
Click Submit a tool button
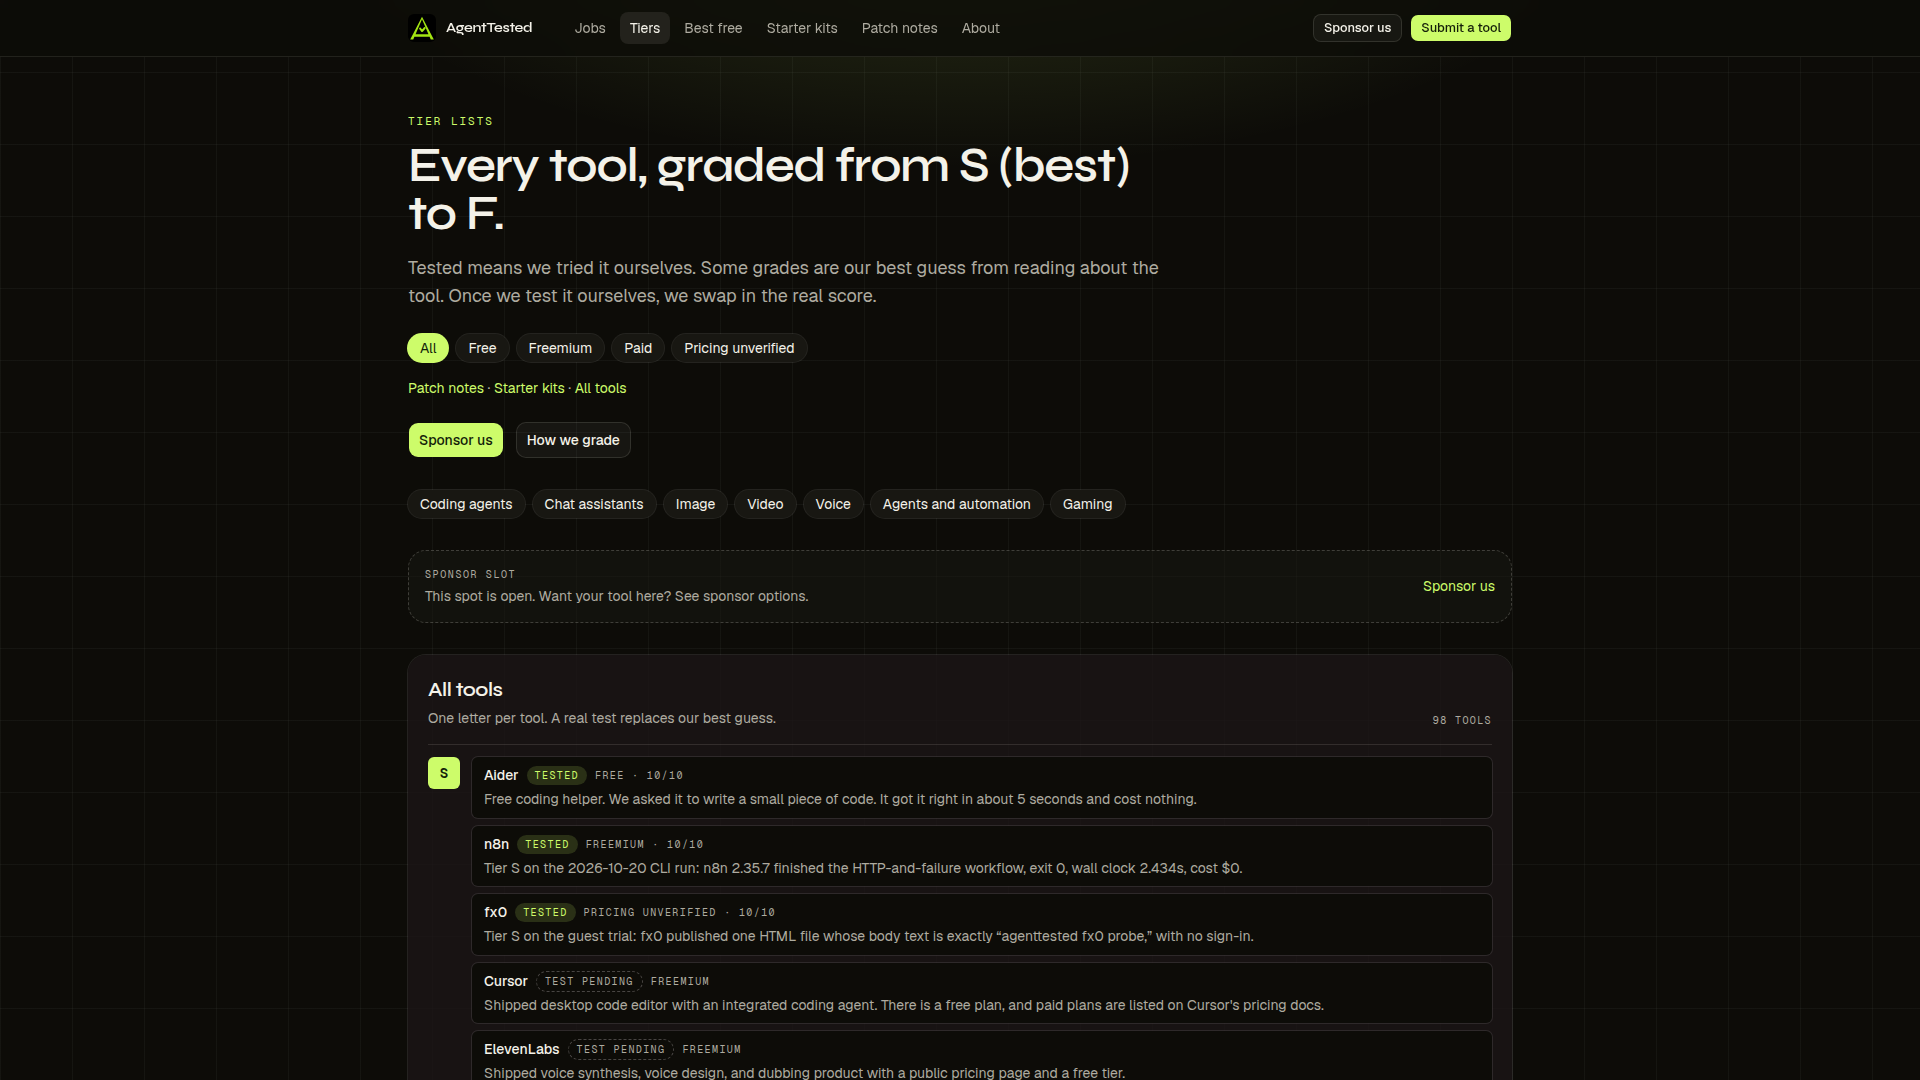coord(1461,28)
